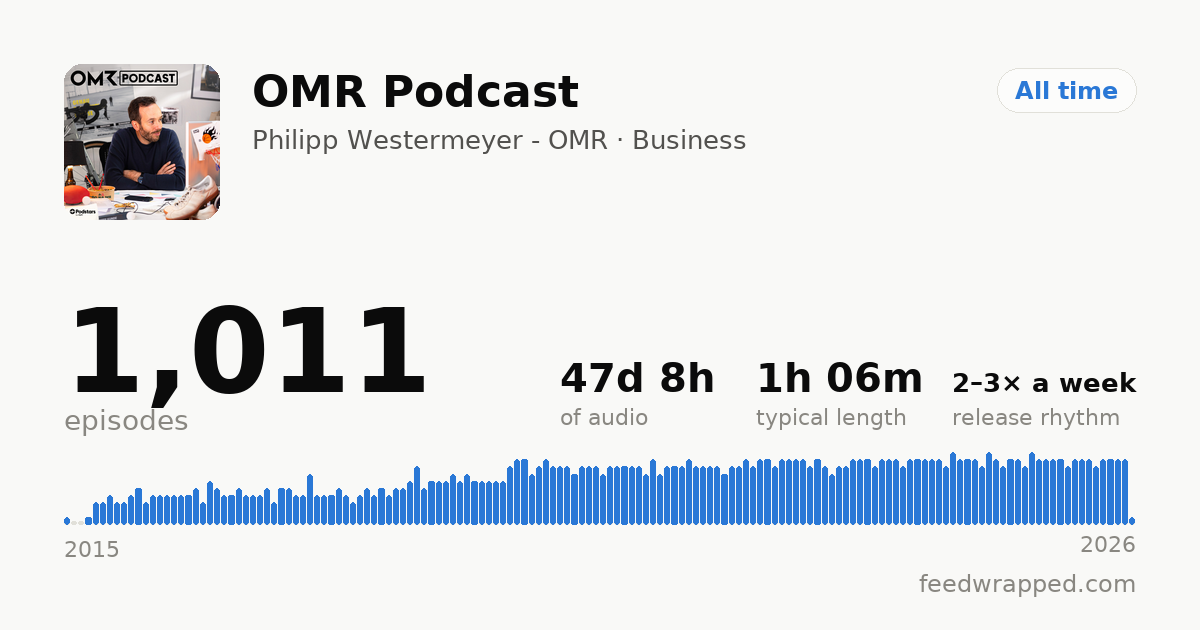This screenshot has width=1200, height=630.
Task: Click Philipp Westermeyer - OMR · Business subtitle
Action: click(x=499, y=141)
